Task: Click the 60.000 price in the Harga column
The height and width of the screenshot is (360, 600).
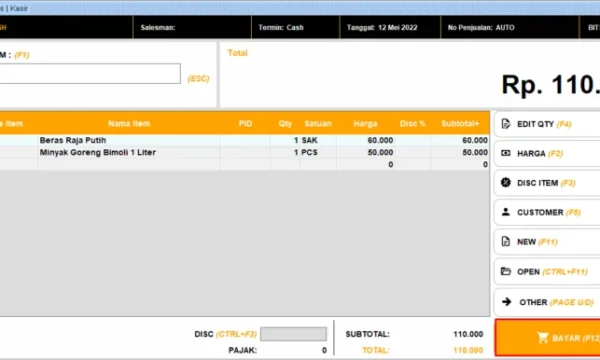Action: point(380,140)
